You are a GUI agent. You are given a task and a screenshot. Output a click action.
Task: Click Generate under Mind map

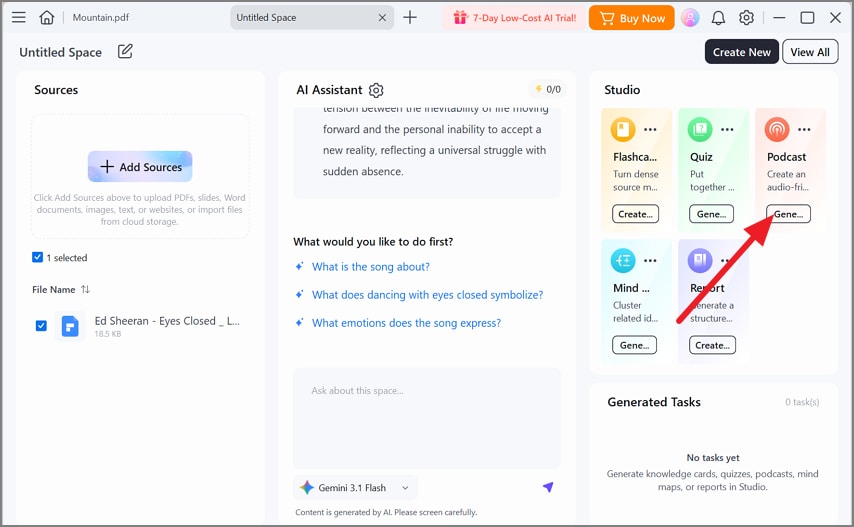click(x=634, y=345)
